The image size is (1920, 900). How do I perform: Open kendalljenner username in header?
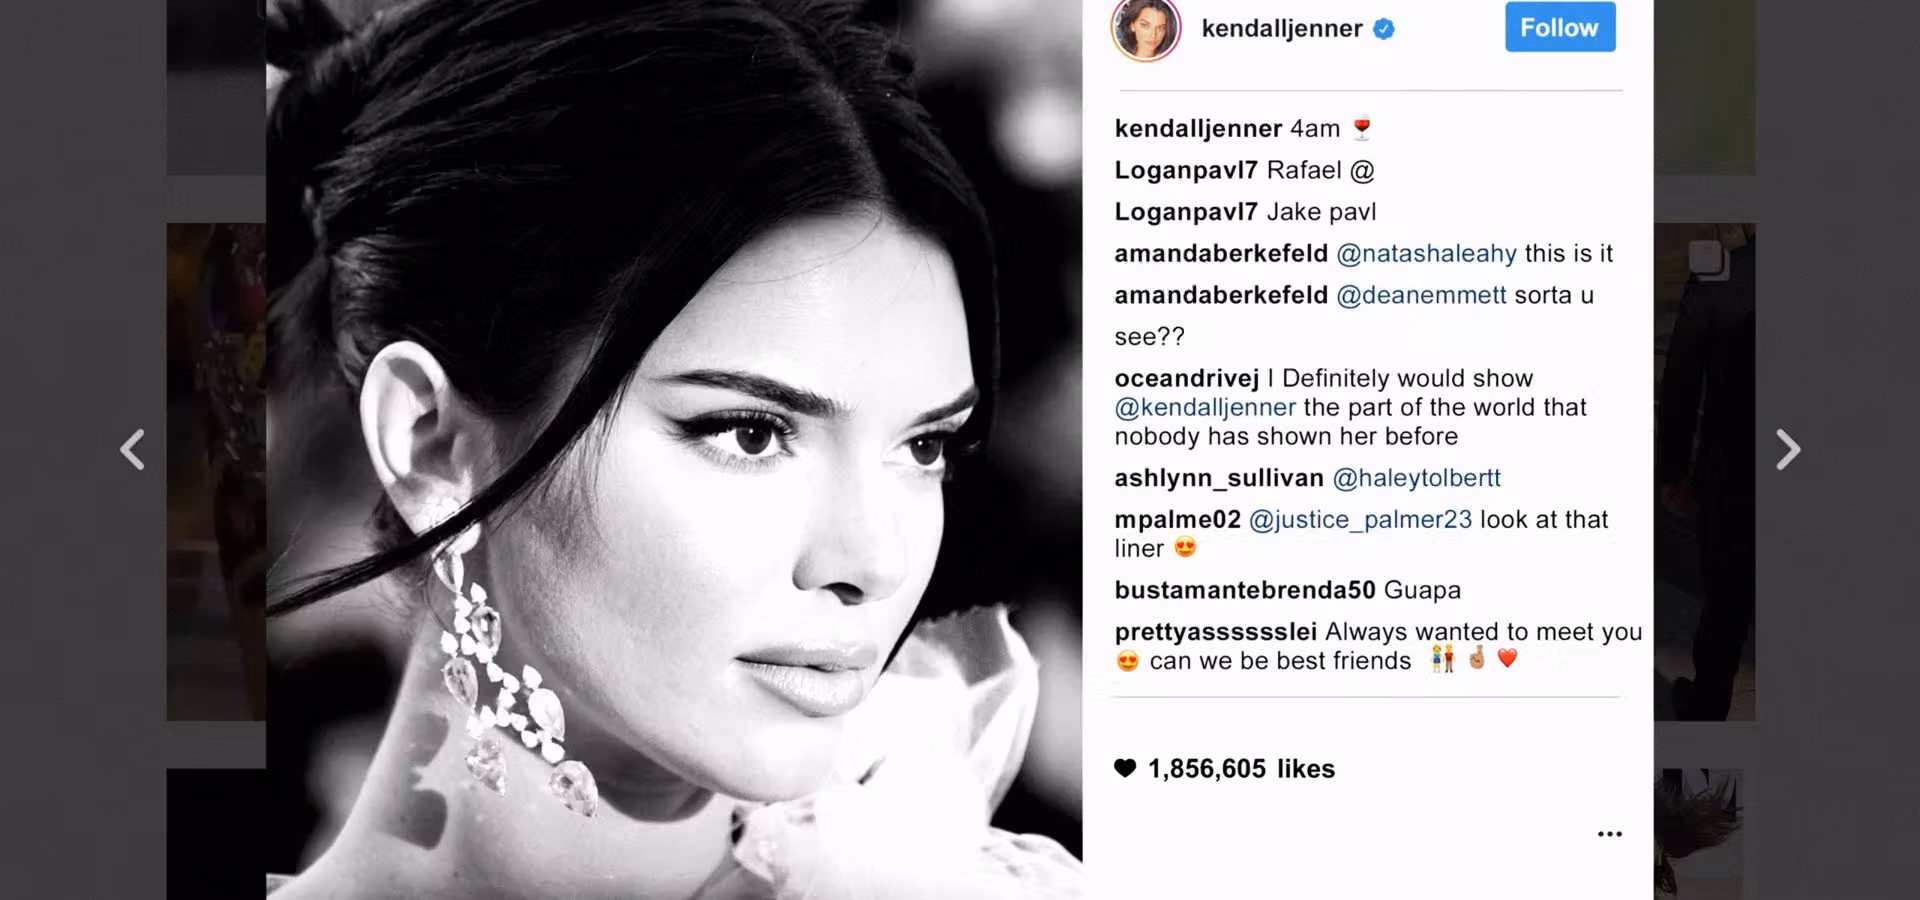click(x=1281, y=29)
